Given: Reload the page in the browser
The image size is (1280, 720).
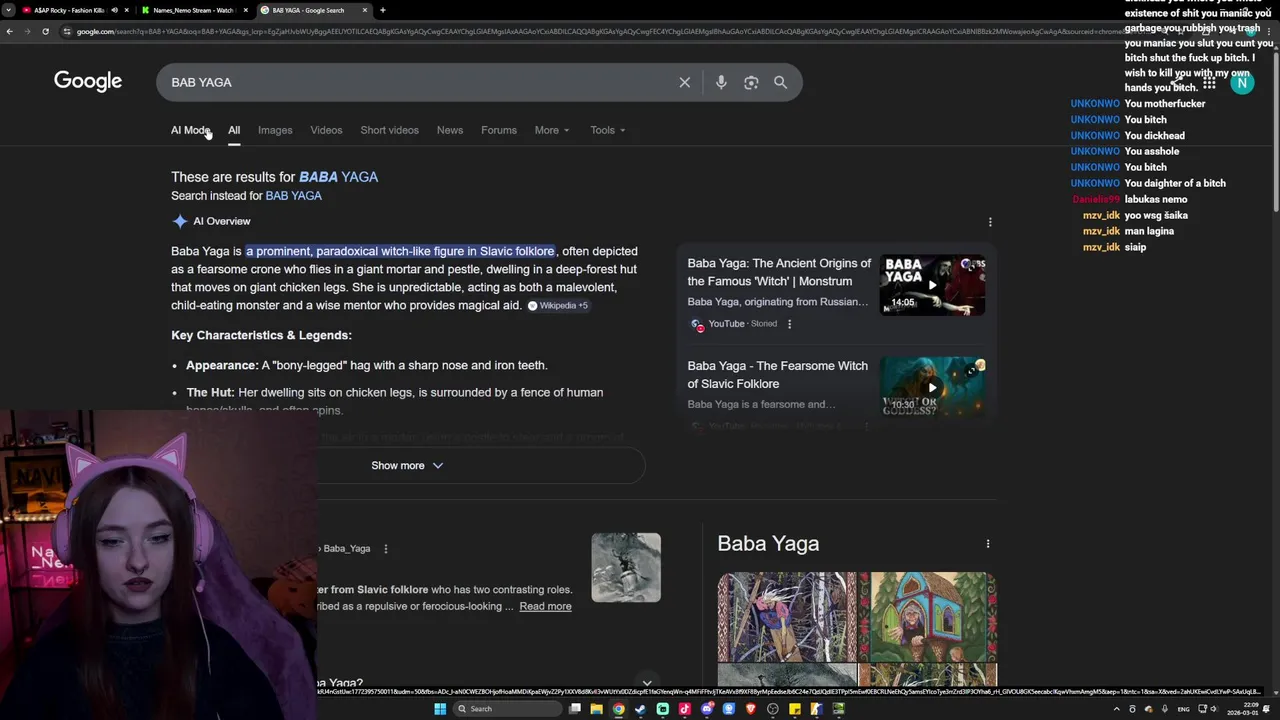Looking at the screenshot, I should click(x=45, y=31).
